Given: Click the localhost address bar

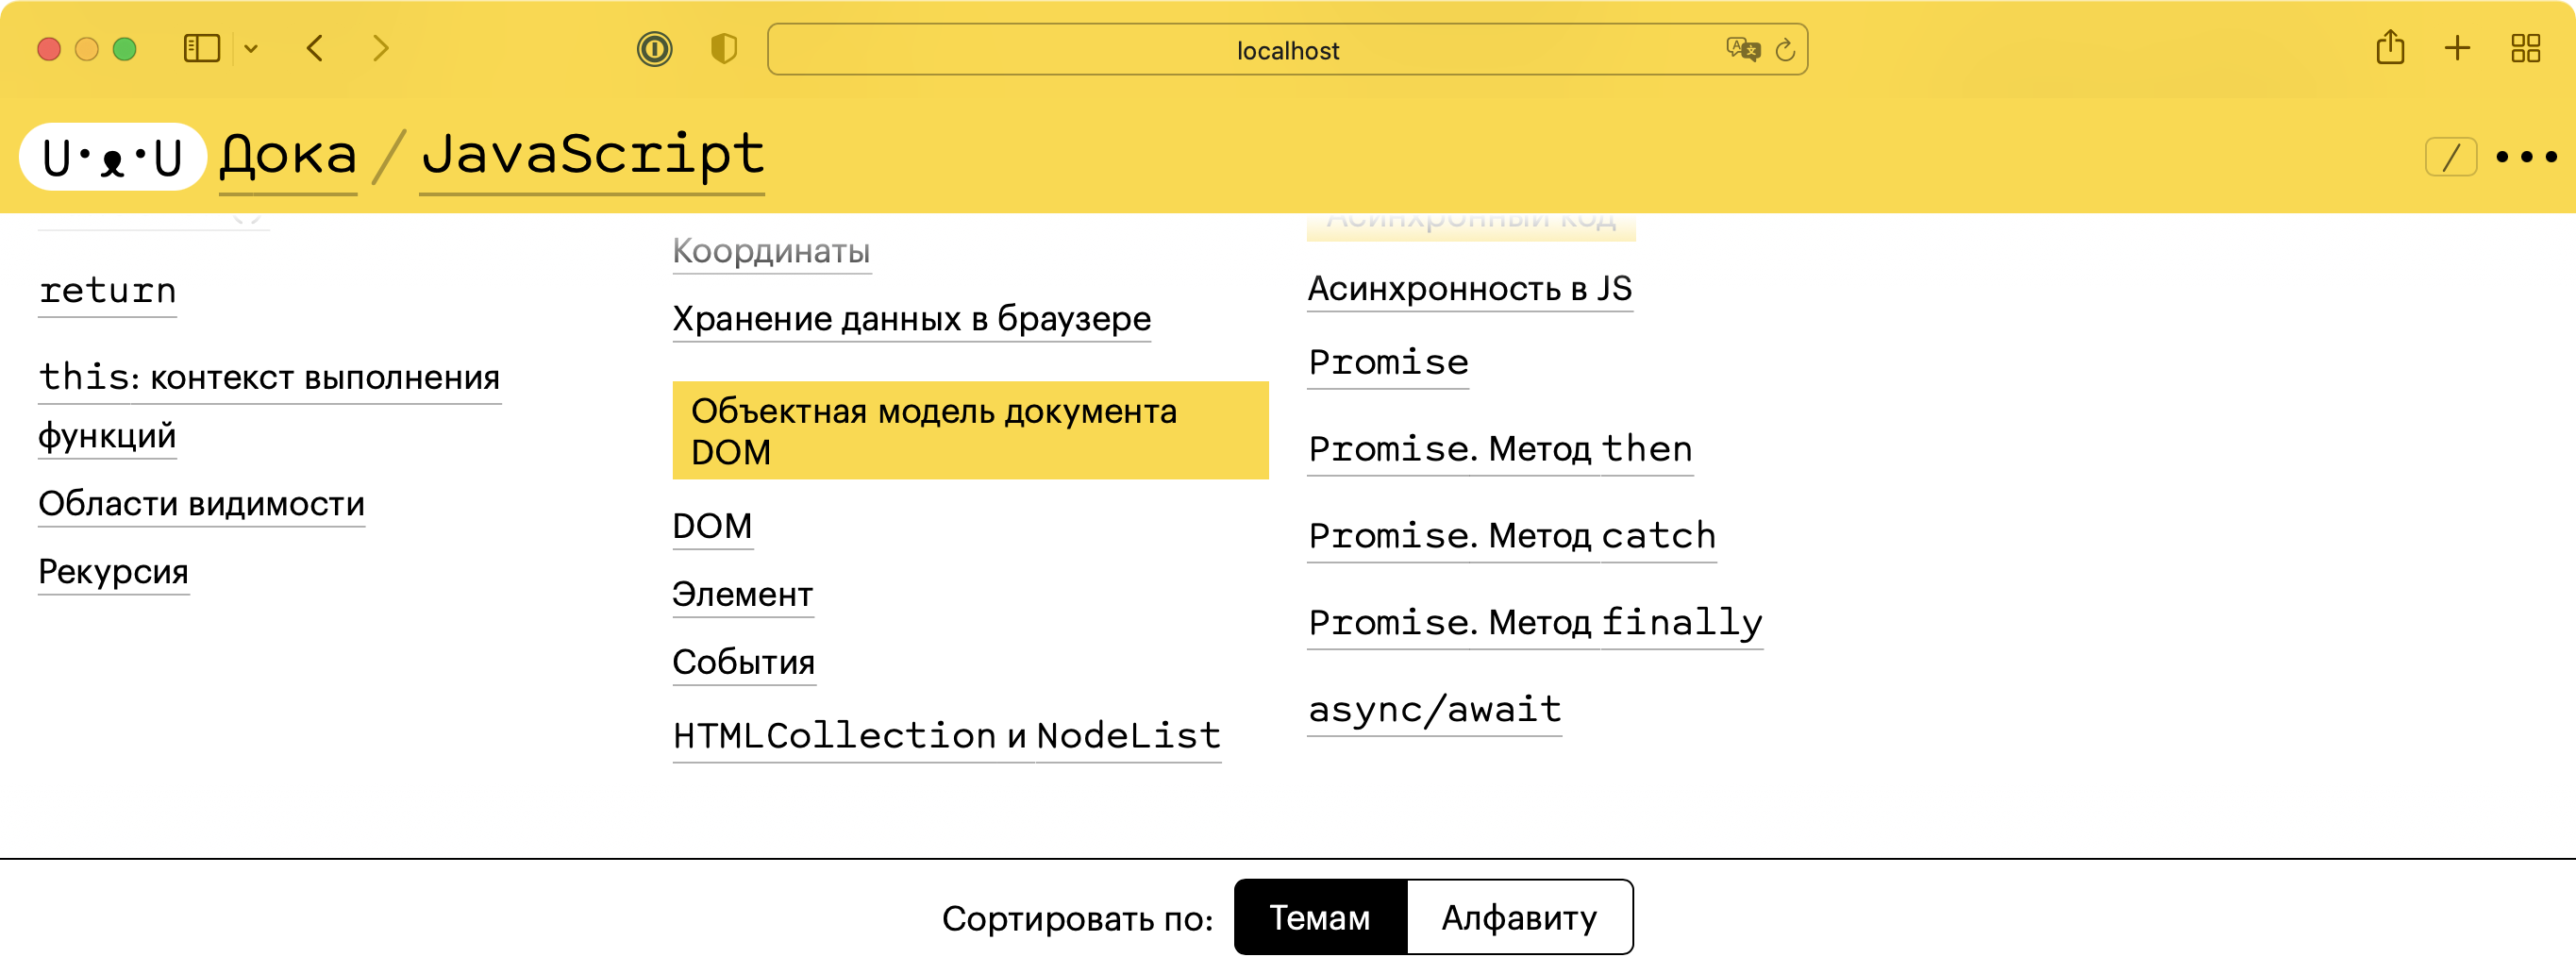Looking at the screenshot, I should tap(1288, 50).
